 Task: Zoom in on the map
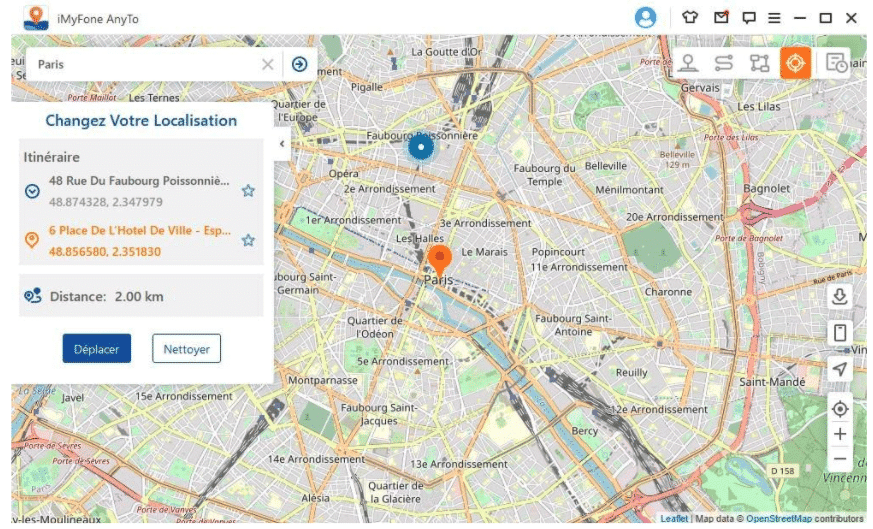tap(840, 434)
